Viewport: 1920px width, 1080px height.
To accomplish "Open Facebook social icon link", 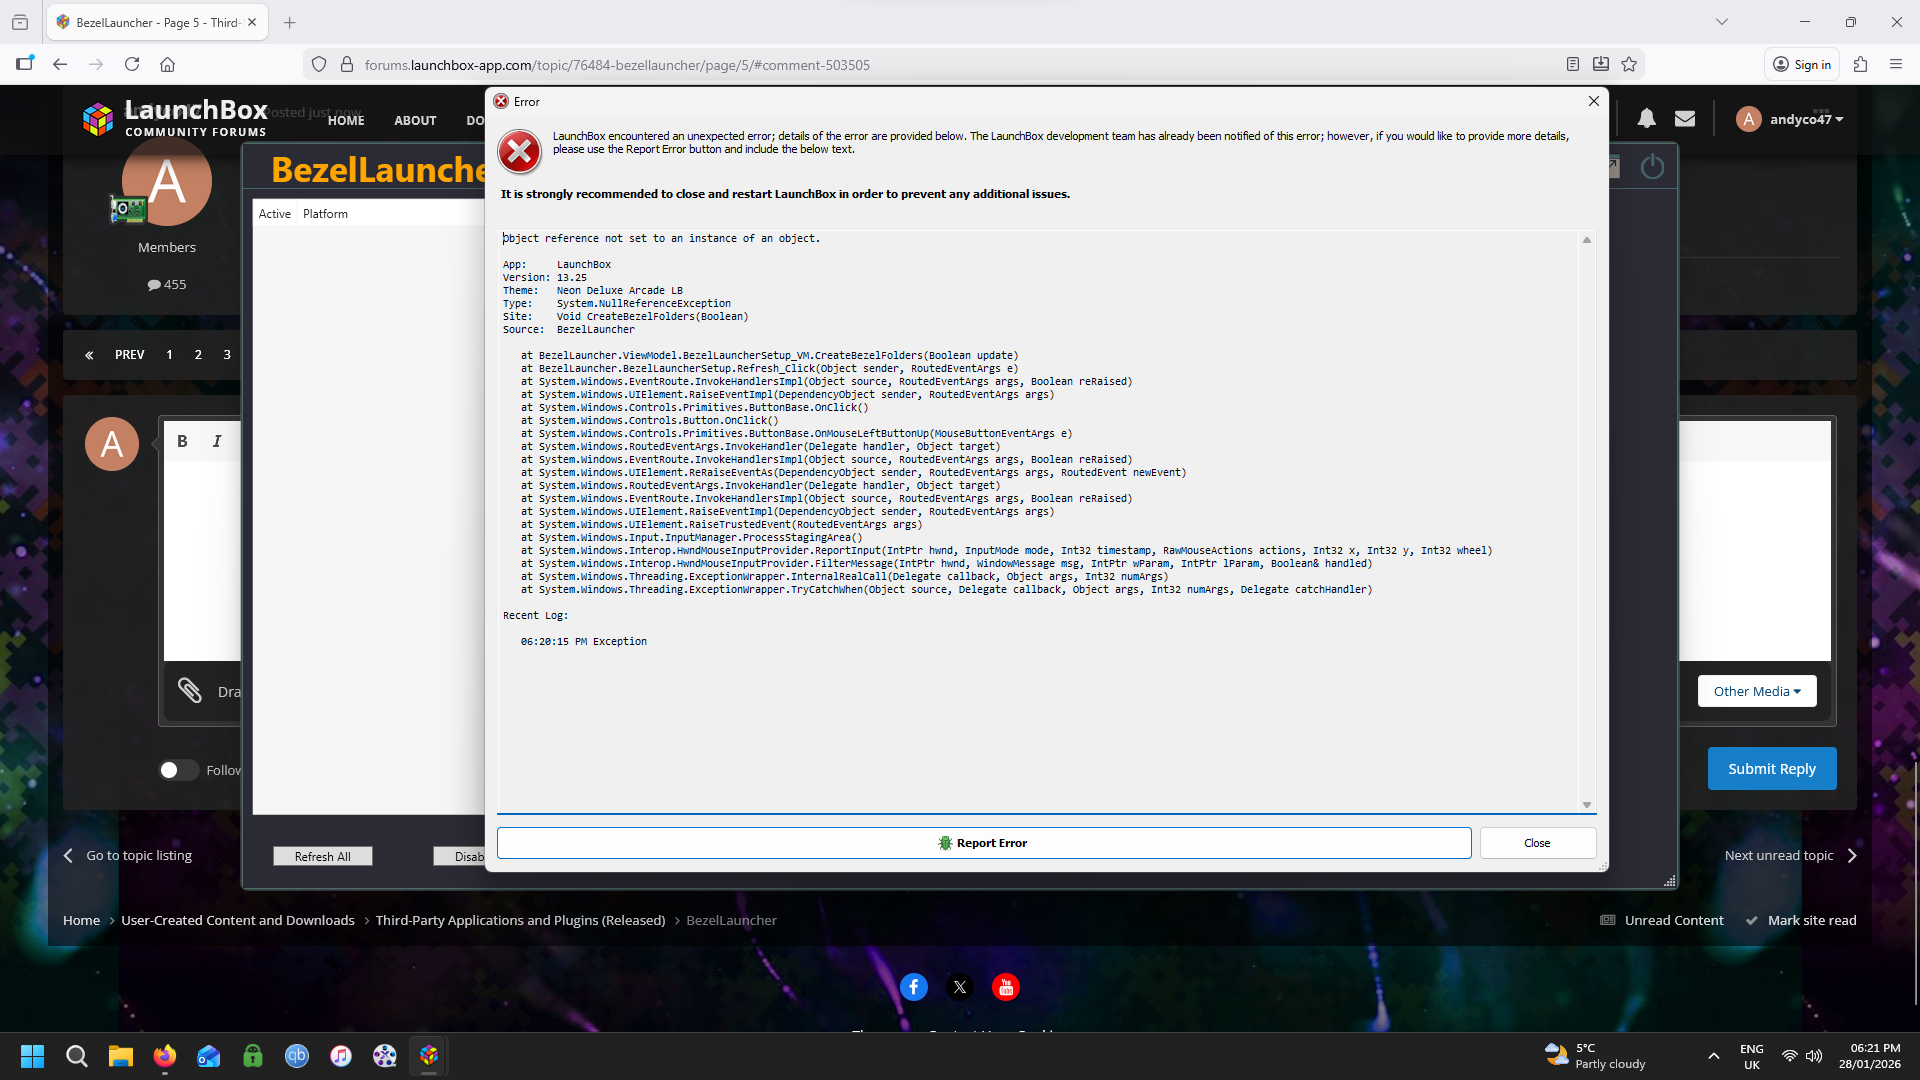I will pyautogui.click(x=913, y=987).
